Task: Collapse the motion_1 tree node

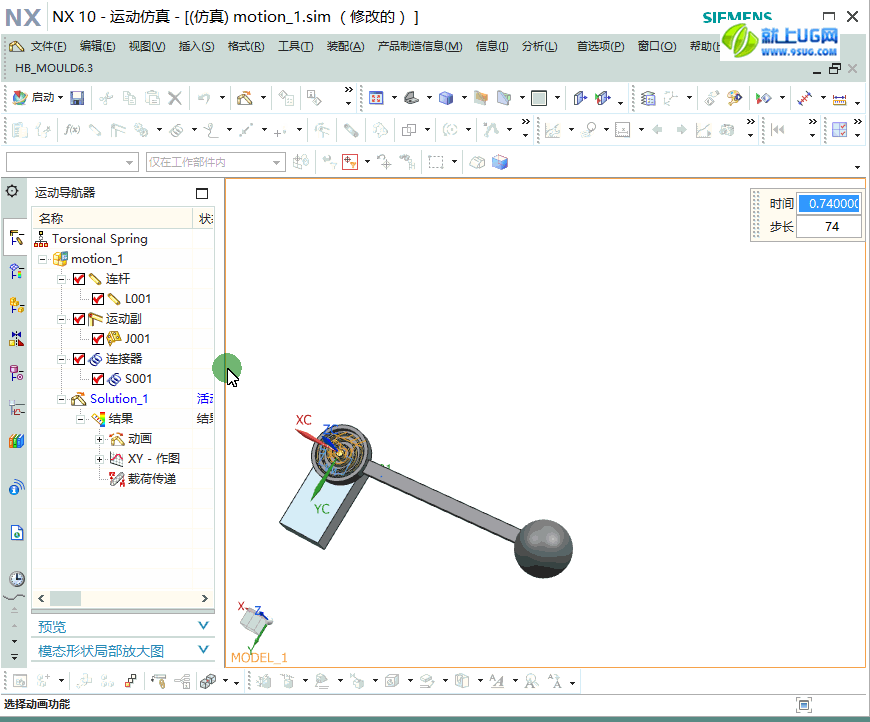Action: point(42,259)
